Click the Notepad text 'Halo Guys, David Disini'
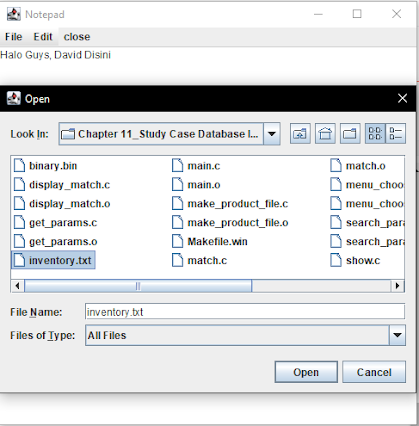This screenshot has width=419, height=426. click(x=55, y=55)
